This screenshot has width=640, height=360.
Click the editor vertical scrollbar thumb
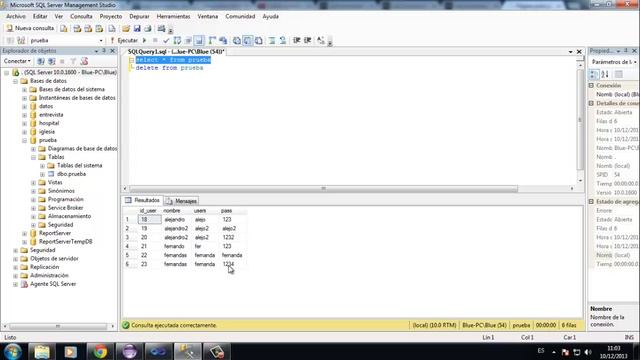point(580,120)
